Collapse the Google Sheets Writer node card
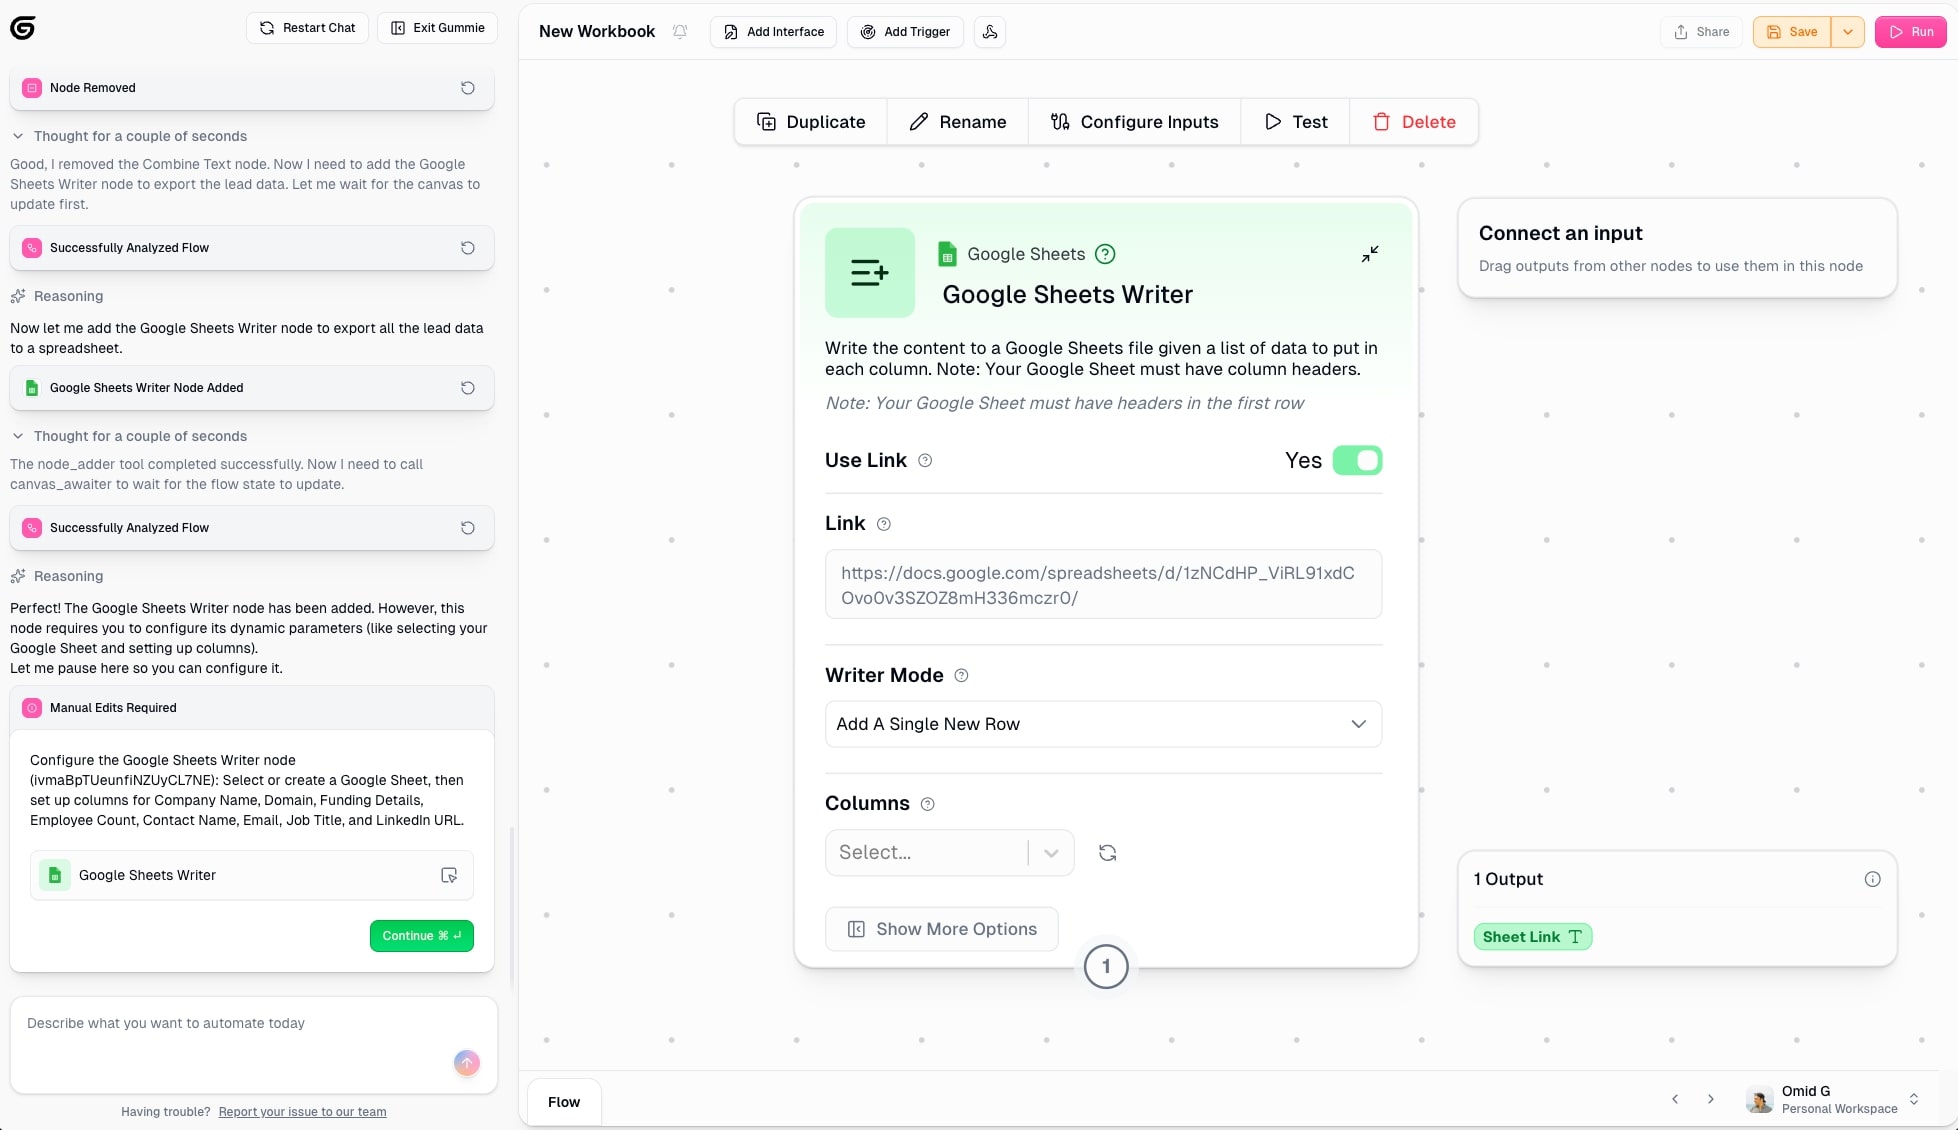 tap(1369, 254)
